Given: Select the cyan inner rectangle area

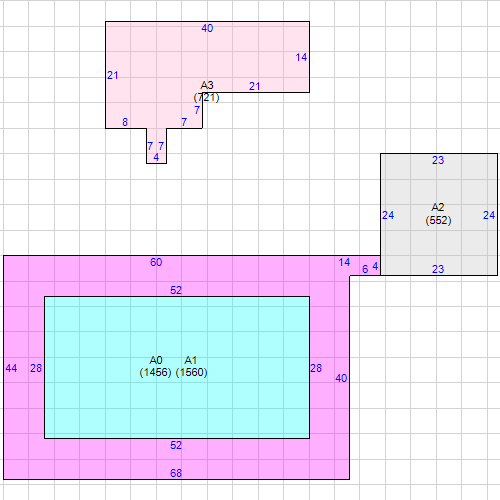Looking at the screenshot, I should tap(177, 367).
